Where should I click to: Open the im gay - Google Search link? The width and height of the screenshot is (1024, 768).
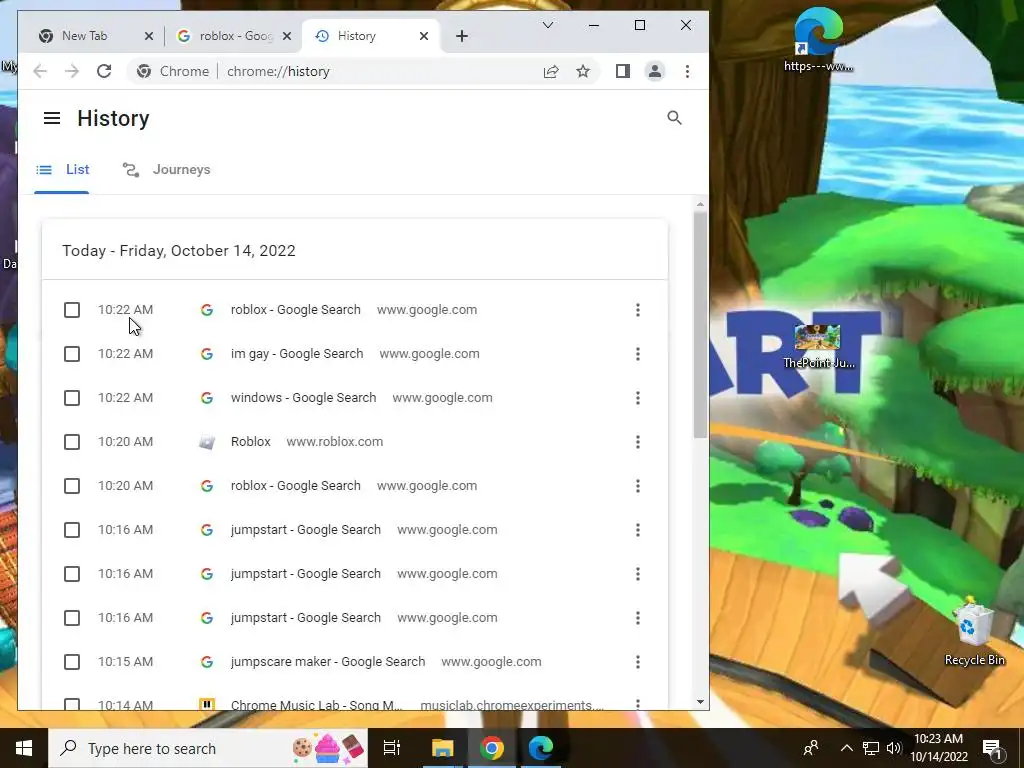click(296, 354)
